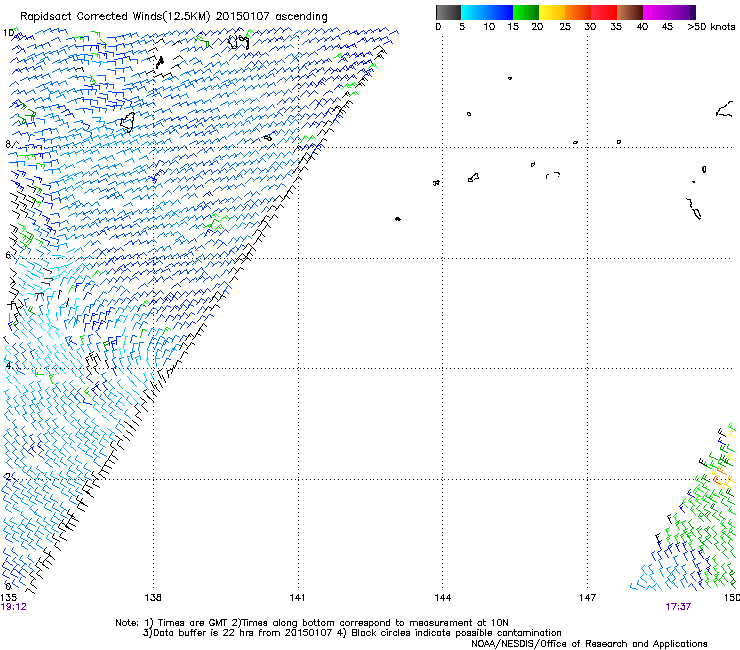Click the '>50 knots' legend label
Viewport: 740px width, 650px height.
coord(711,27)
